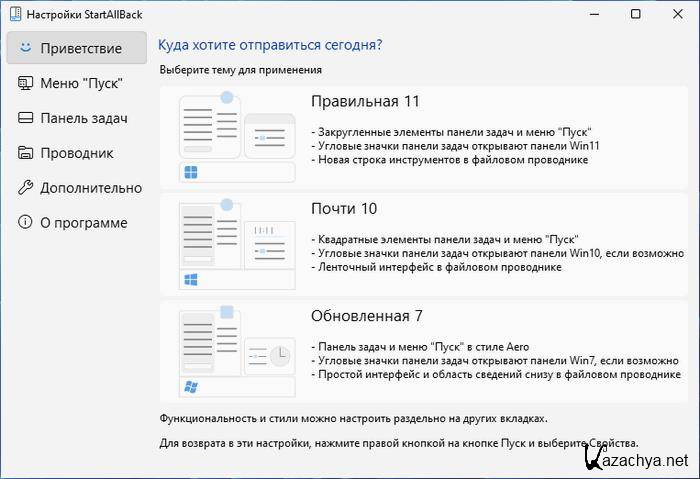The image size is (700, 479).
Task: Go to the Панель задач section
Action: 84,118
